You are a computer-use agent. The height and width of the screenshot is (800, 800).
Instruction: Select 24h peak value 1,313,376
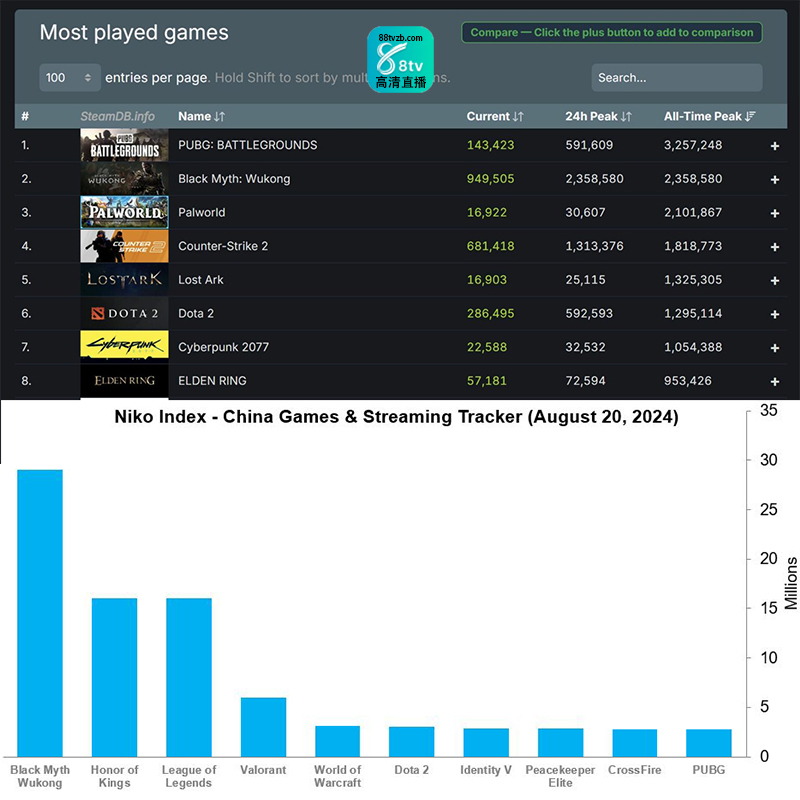click(594, 246)
